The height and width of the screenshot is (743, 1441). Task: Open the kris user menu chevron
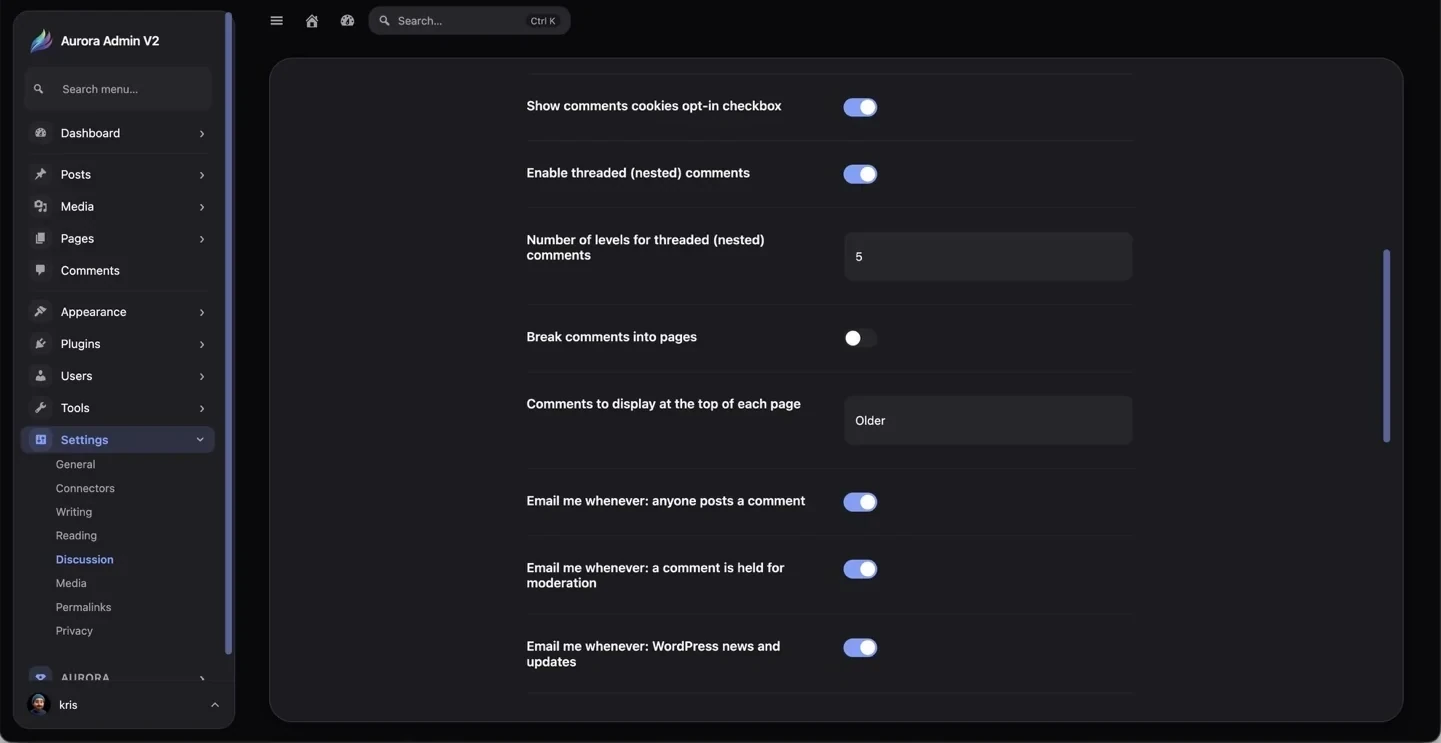coord(215,705)
